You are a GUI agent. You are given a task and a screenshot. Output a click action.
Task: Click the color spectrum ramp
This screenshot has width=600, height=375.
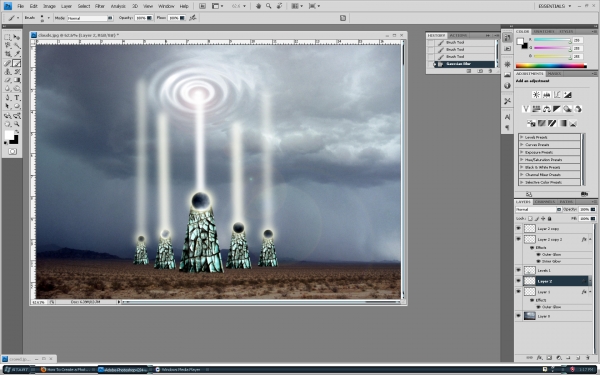(x=551, y=66)
